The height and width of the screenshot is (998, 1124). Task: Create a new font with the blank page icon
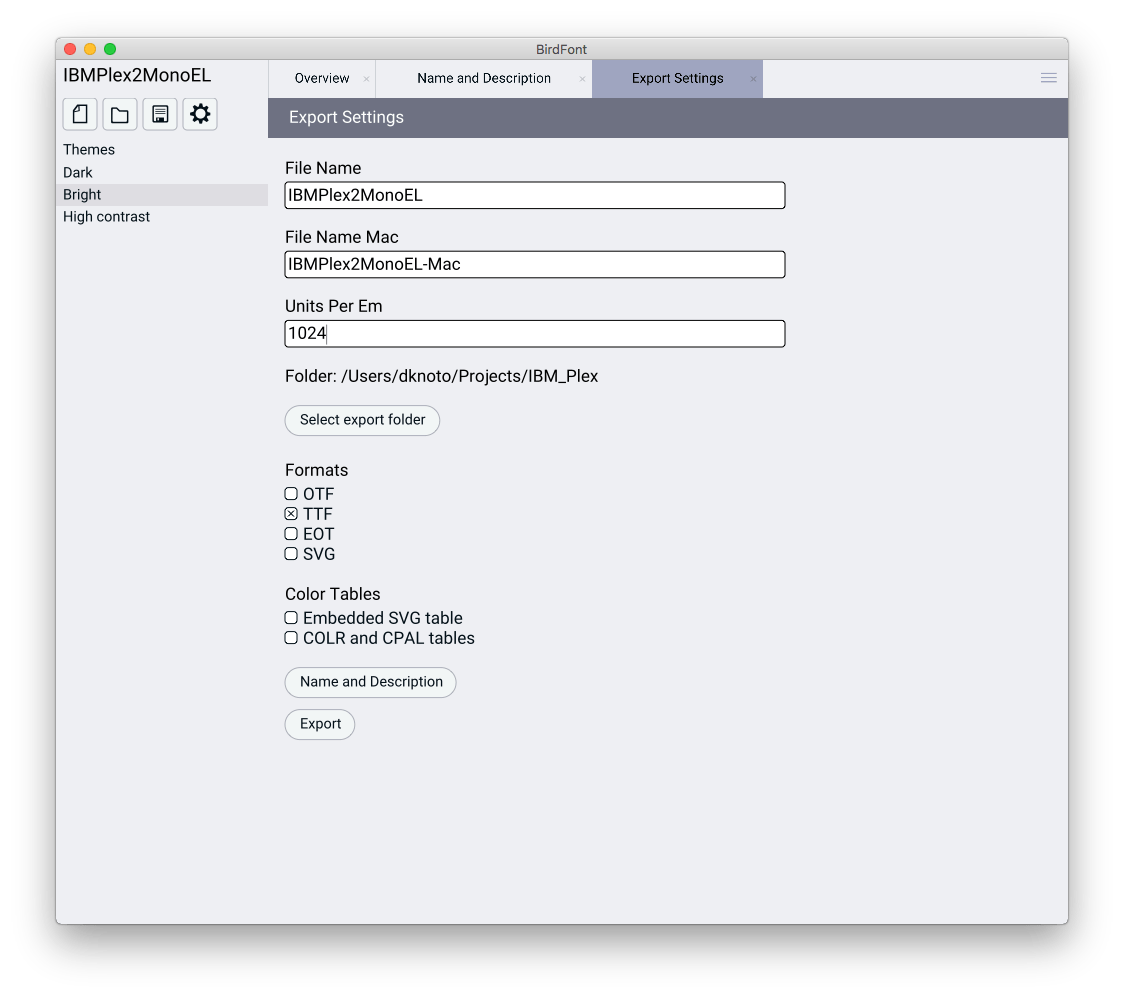[80, 114]
